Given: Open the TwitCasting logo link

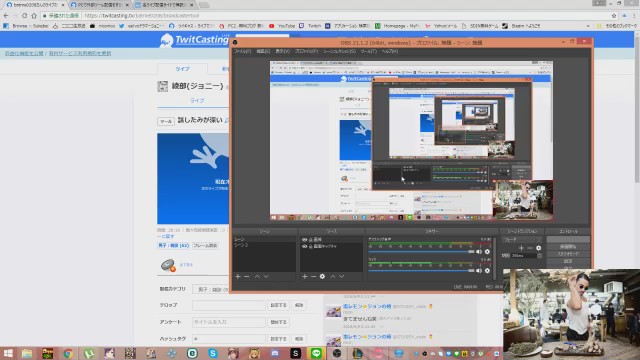Looking at the screenshot, I should [x=194, y=40].
